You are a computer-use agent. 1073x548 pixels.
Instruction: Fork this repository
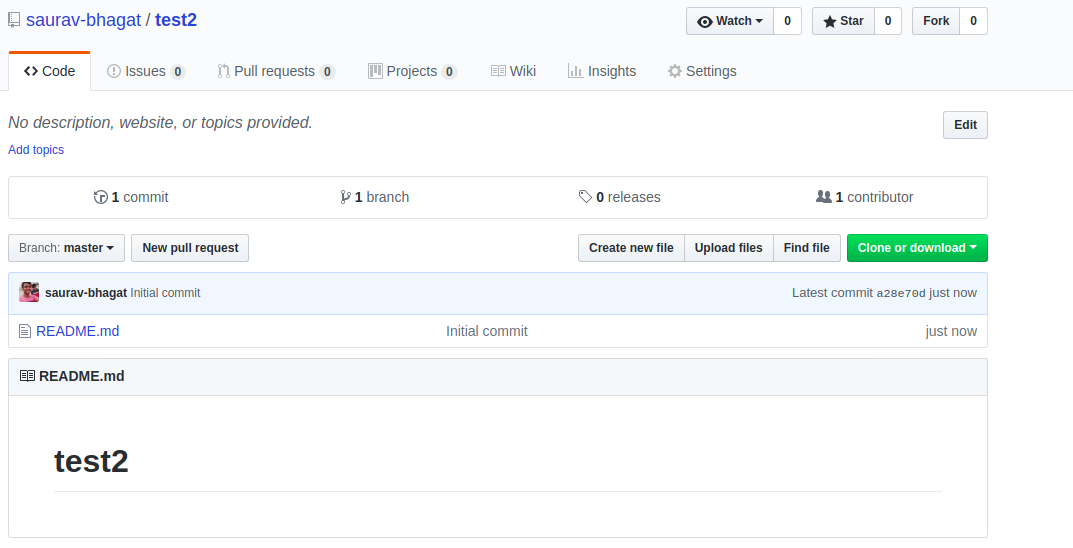(935, 21)
